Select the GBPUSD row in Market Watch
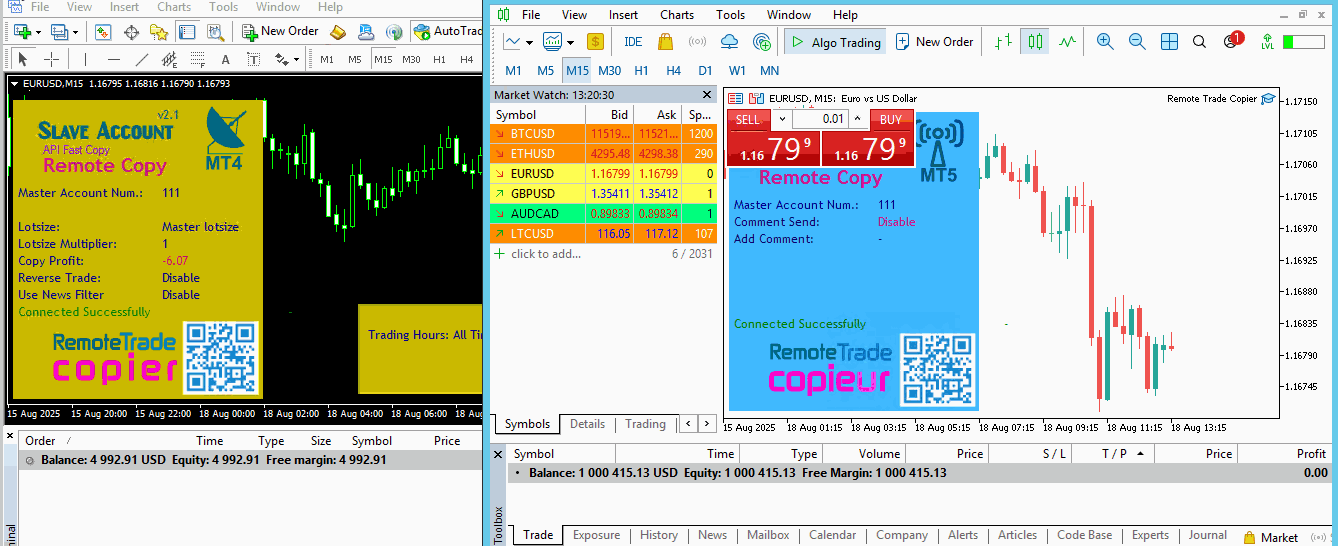Screen dimensions: 1338x546 (604, 194)
